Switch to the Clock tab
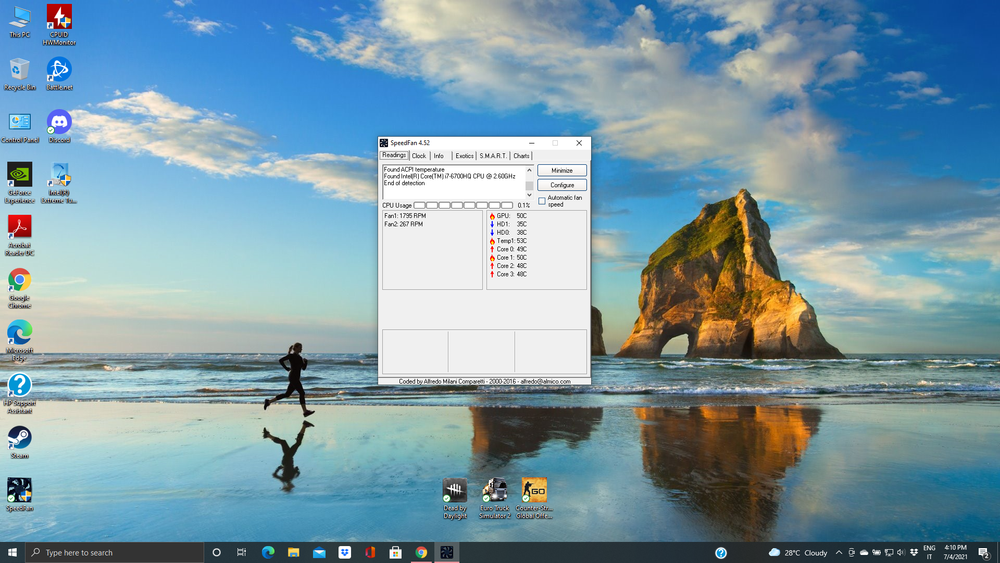The width and height of the screenshot is (1000, 563). tap(419, 156)
